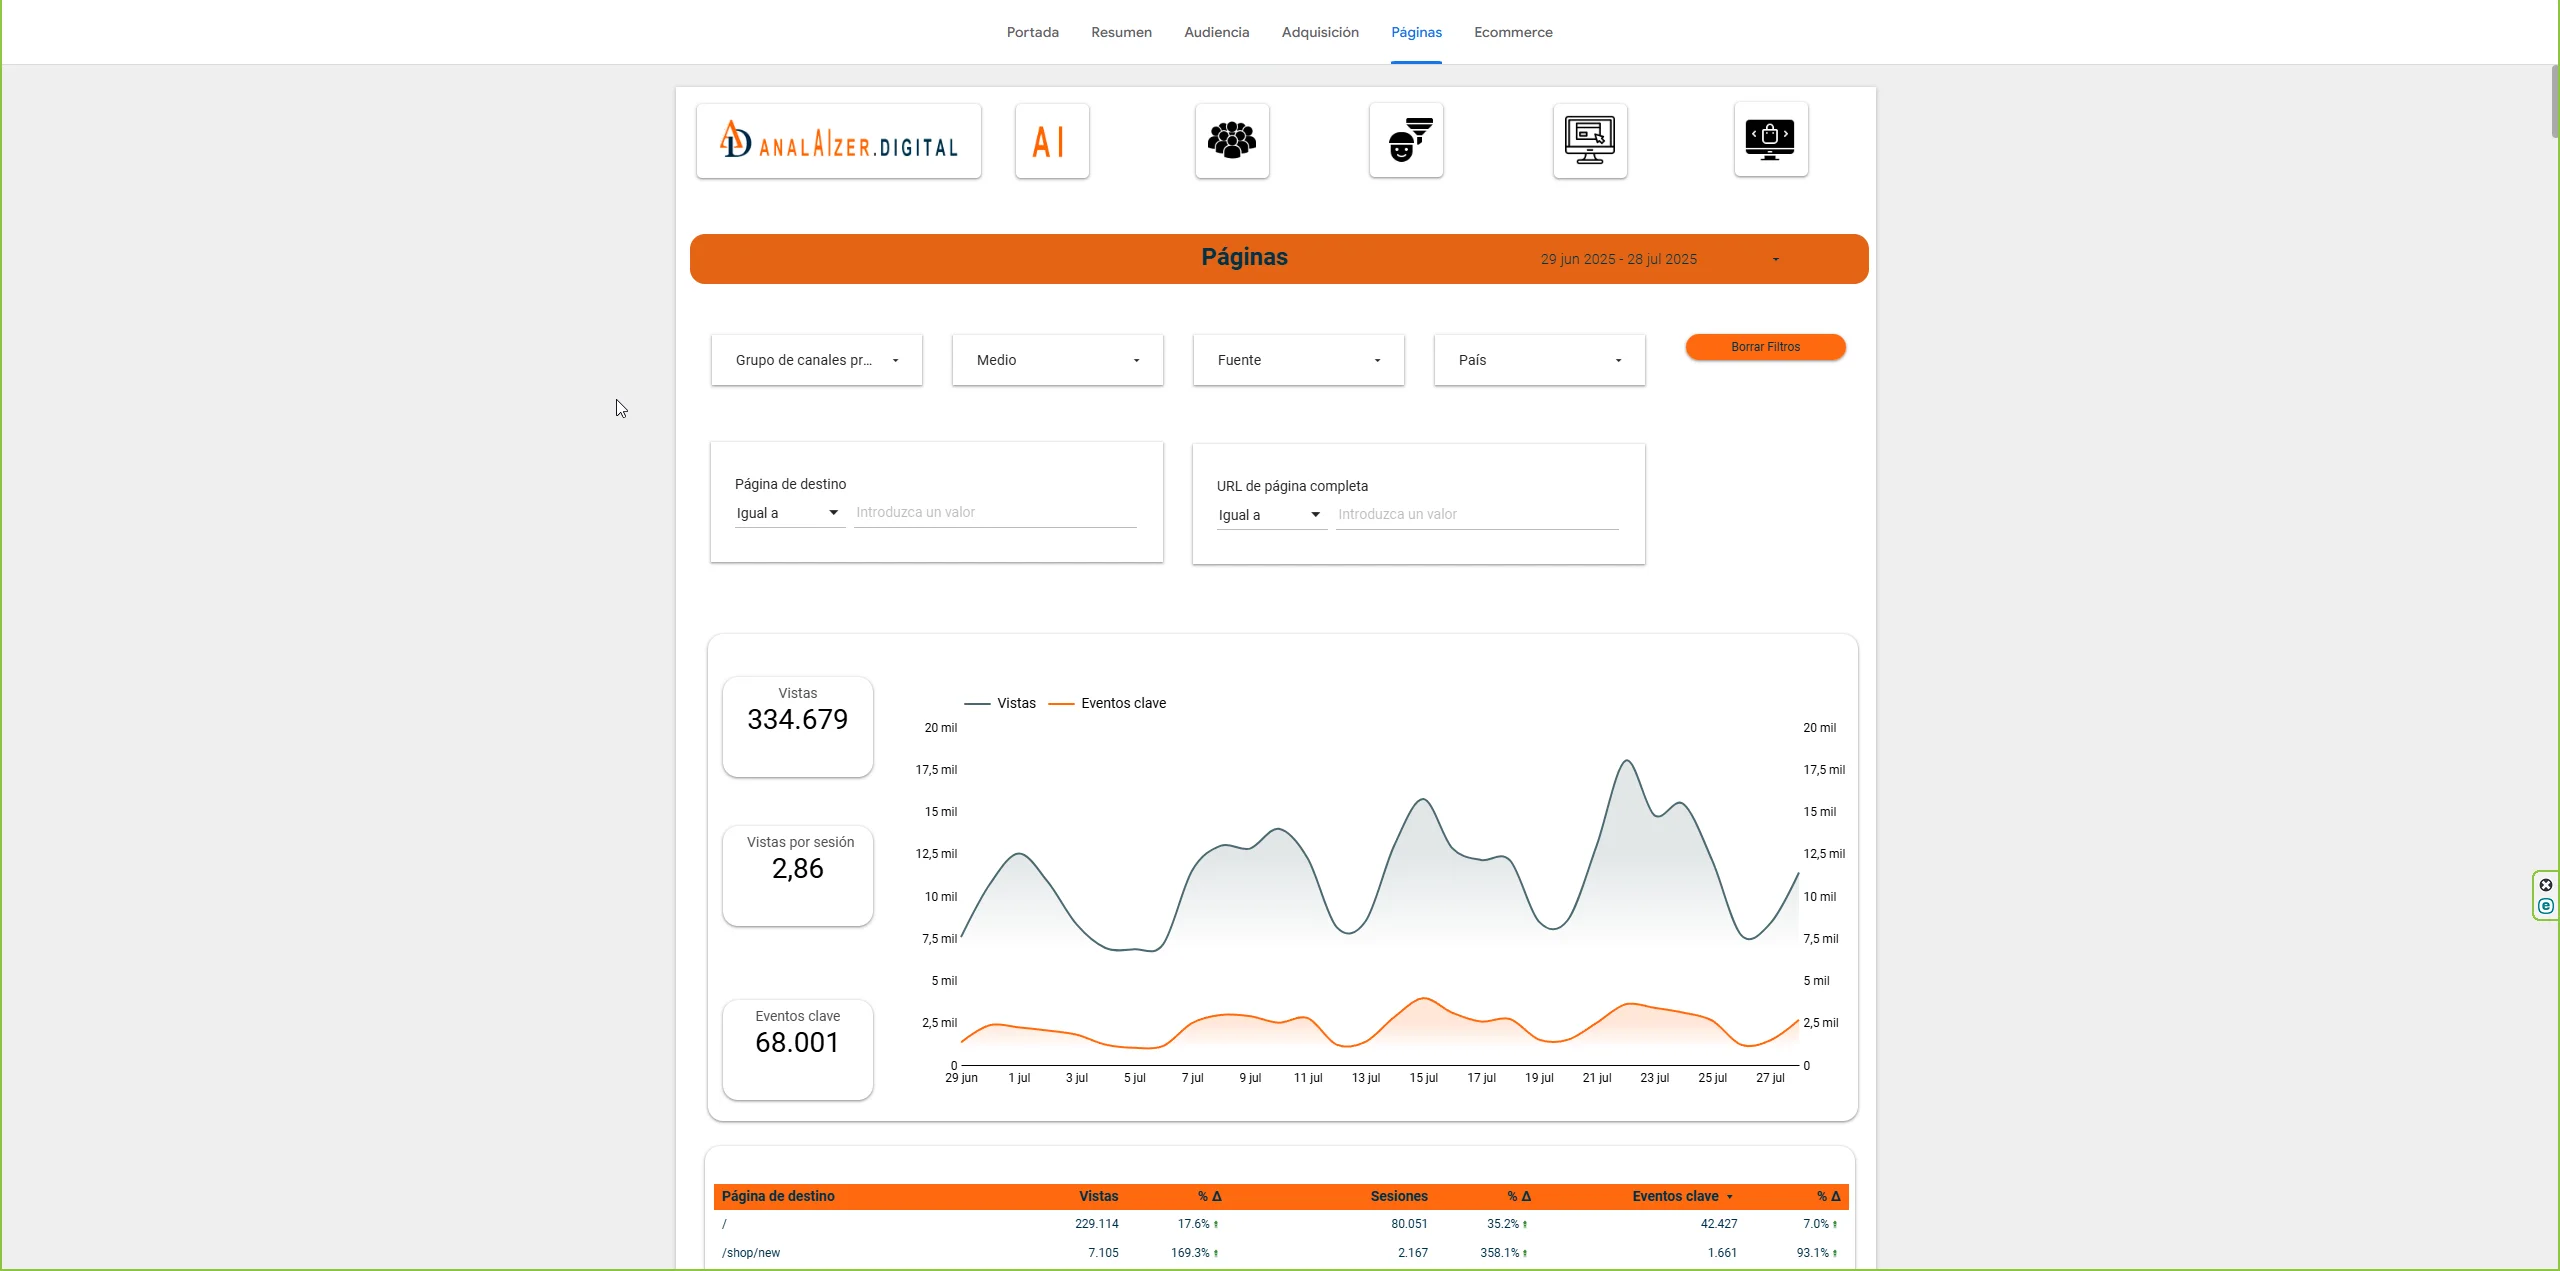Open the Fuente filter dropdown
The height and width of the screenshot is (1271, 2560).
(x=1298, y=360)
